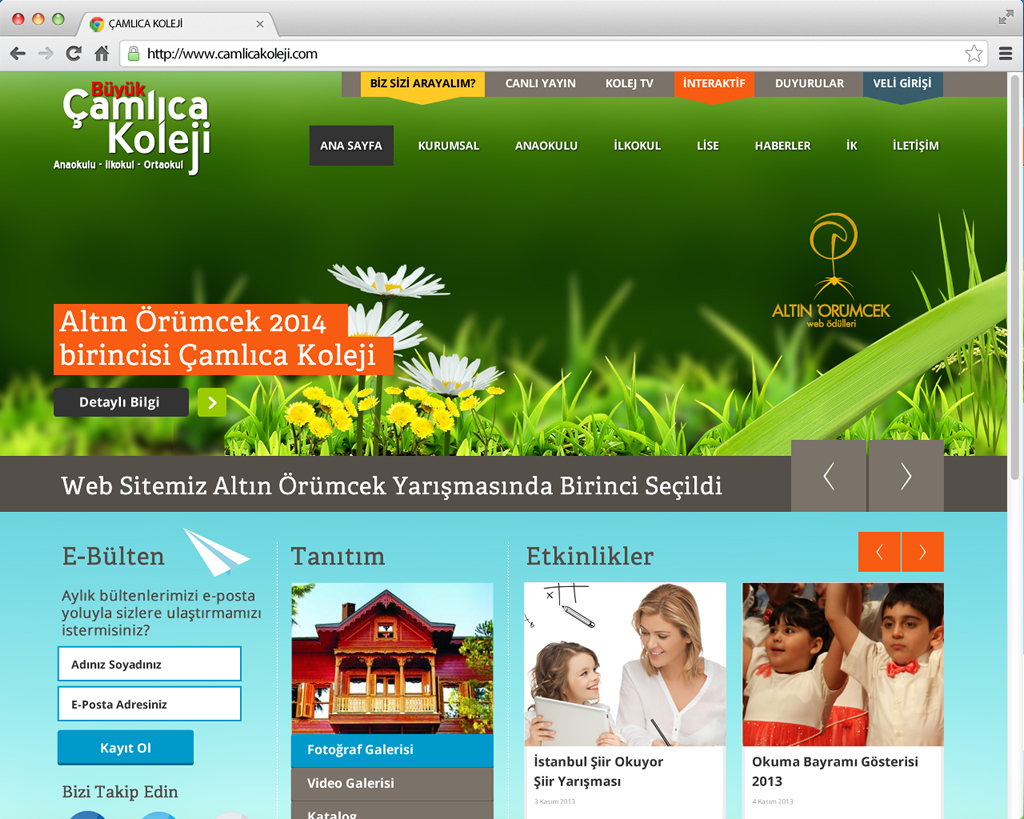Click the E-Bülten heading
This screenshot has height=819, width=1024.
pos(113,556)
